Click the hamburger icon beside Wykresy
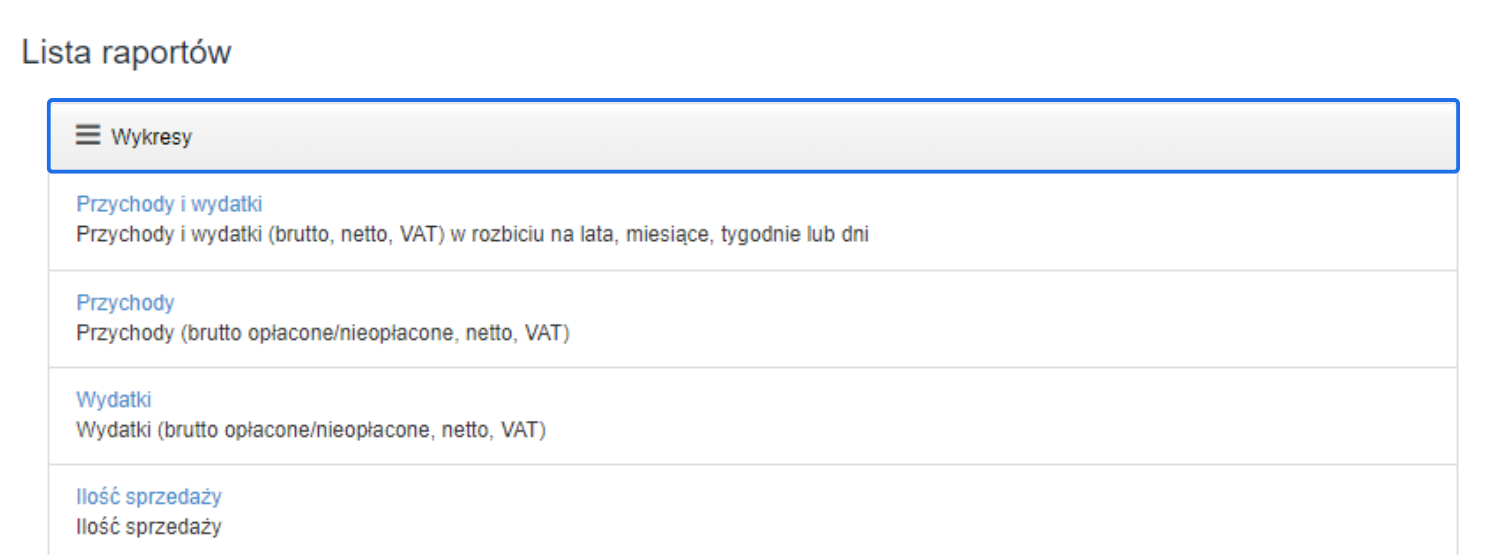The width and height of the screenshot is (1486, 555). (88, 135)
